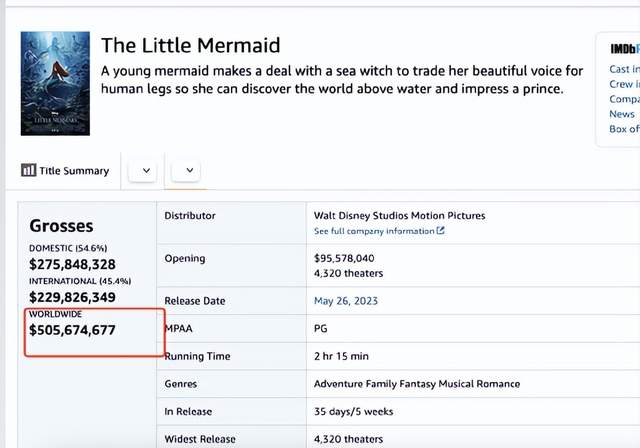This screenshot has height=448, width=640.
Task: Expand the second dropdown with orange underline
Action: (x=190, y=171)
